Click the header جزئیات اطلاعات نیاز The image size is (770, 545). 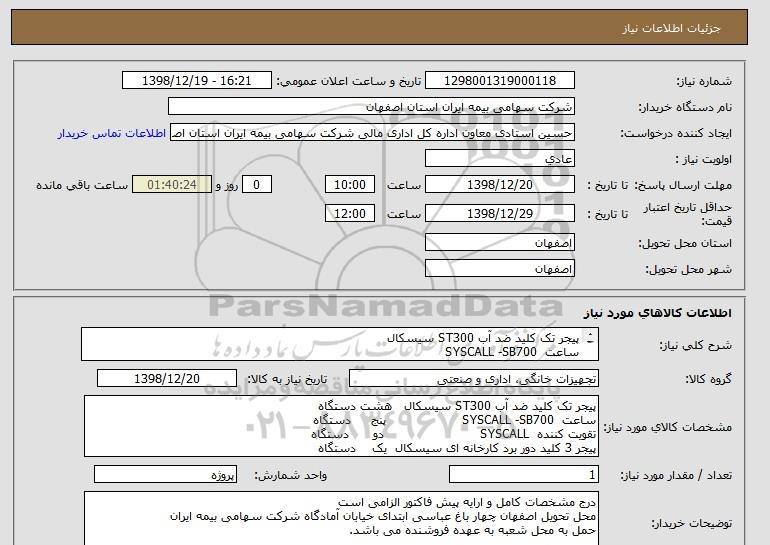coord(671,28)
